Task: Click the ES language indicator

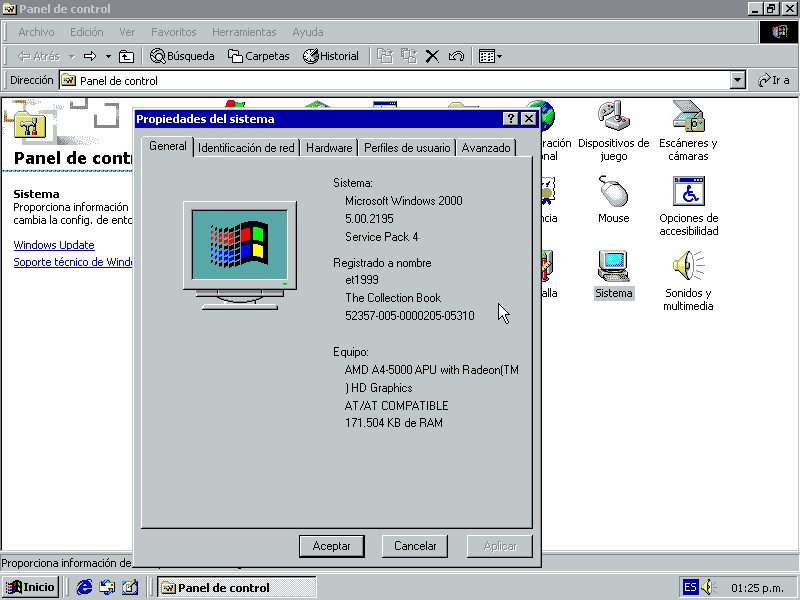Action: tap(690, 587)
